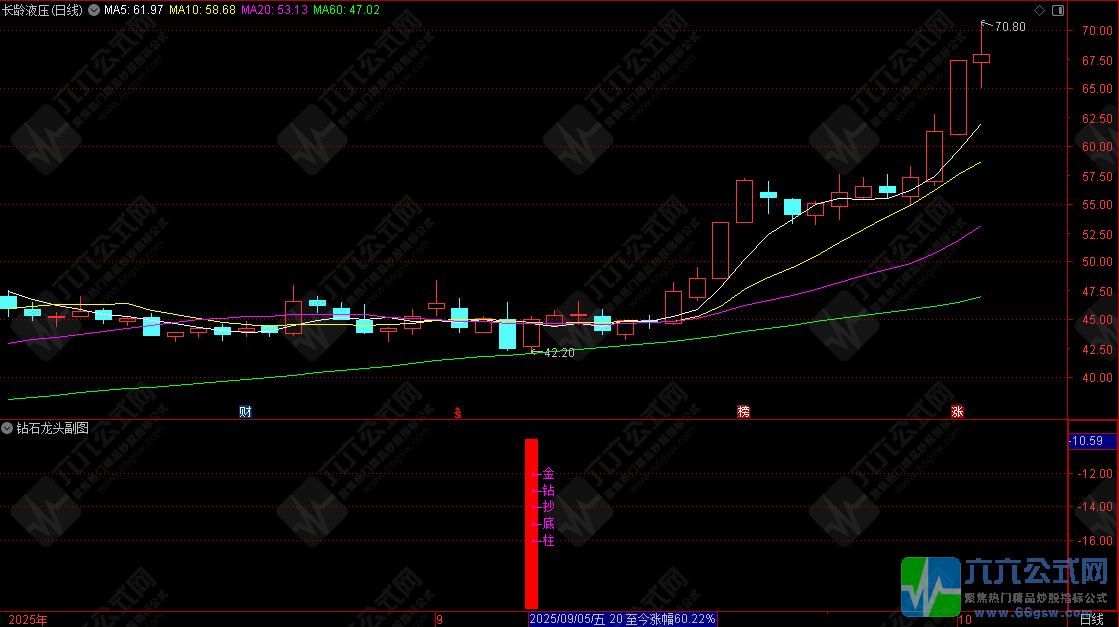This screenshot has height=627, width=1119.
Task: Click the -10.59 value box on right axis
Action: pos(1087,441)
